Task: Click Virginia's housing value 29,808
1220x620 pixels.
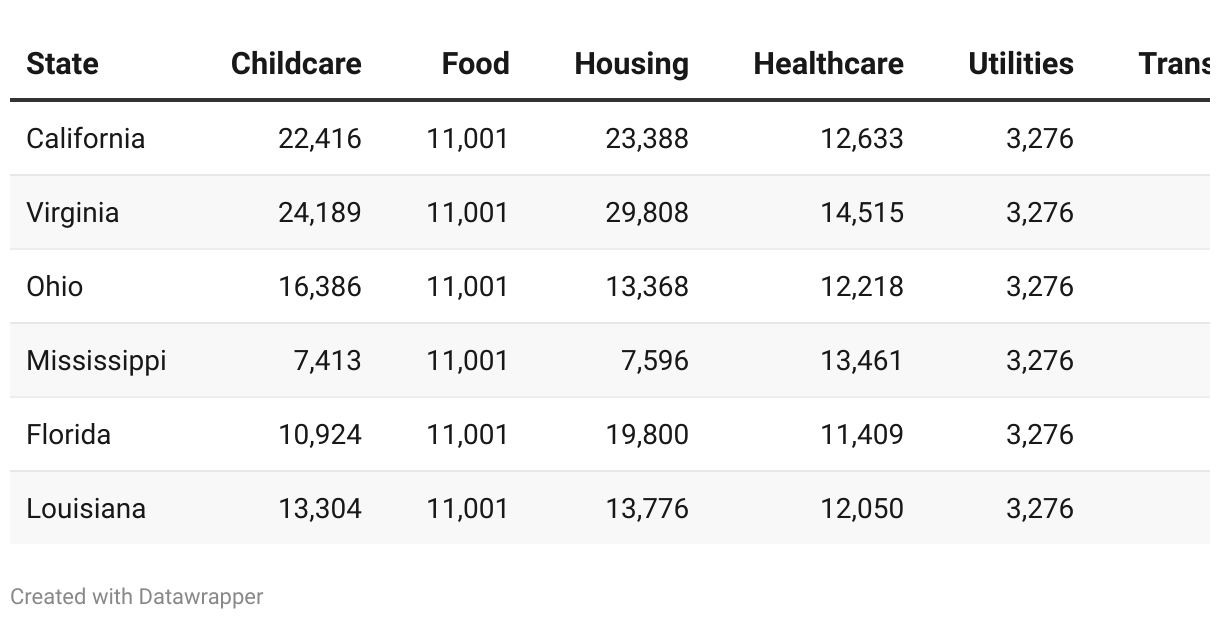Action: click(x=647, y=212)
